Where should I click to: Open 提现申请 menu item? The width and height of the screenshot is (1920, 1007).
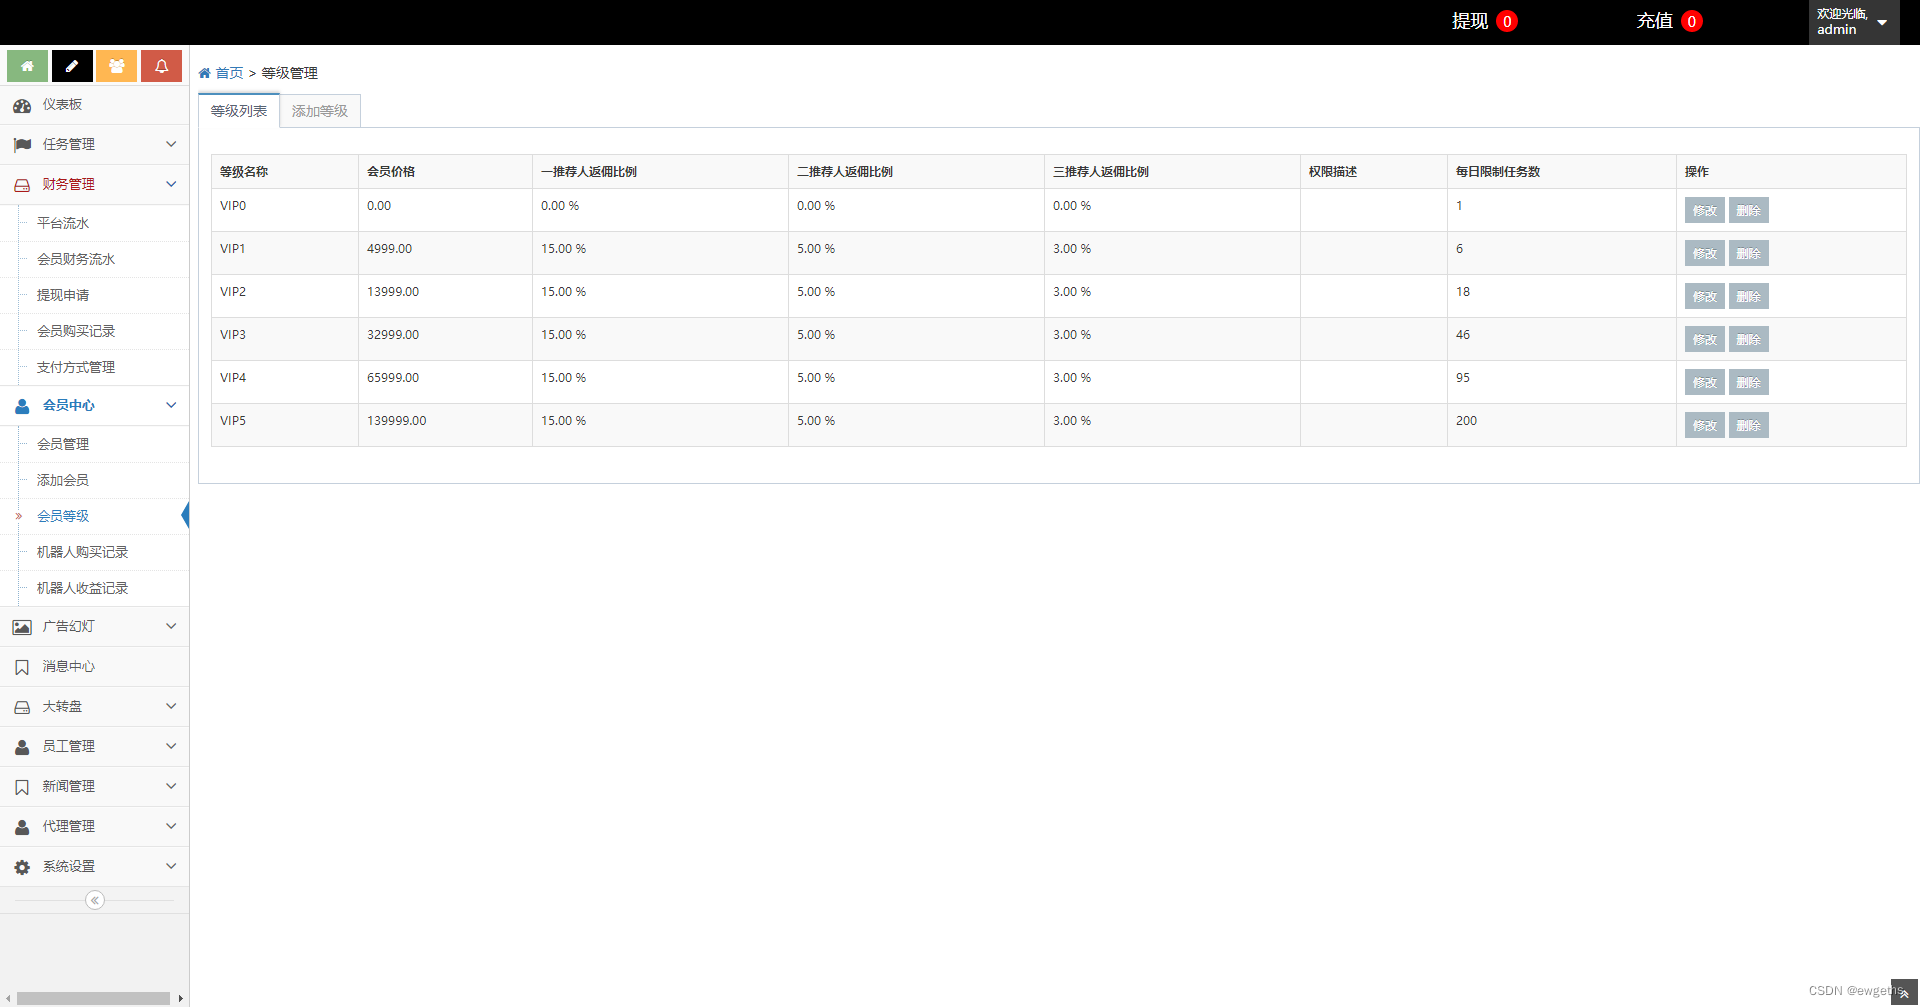pos(63,295)
